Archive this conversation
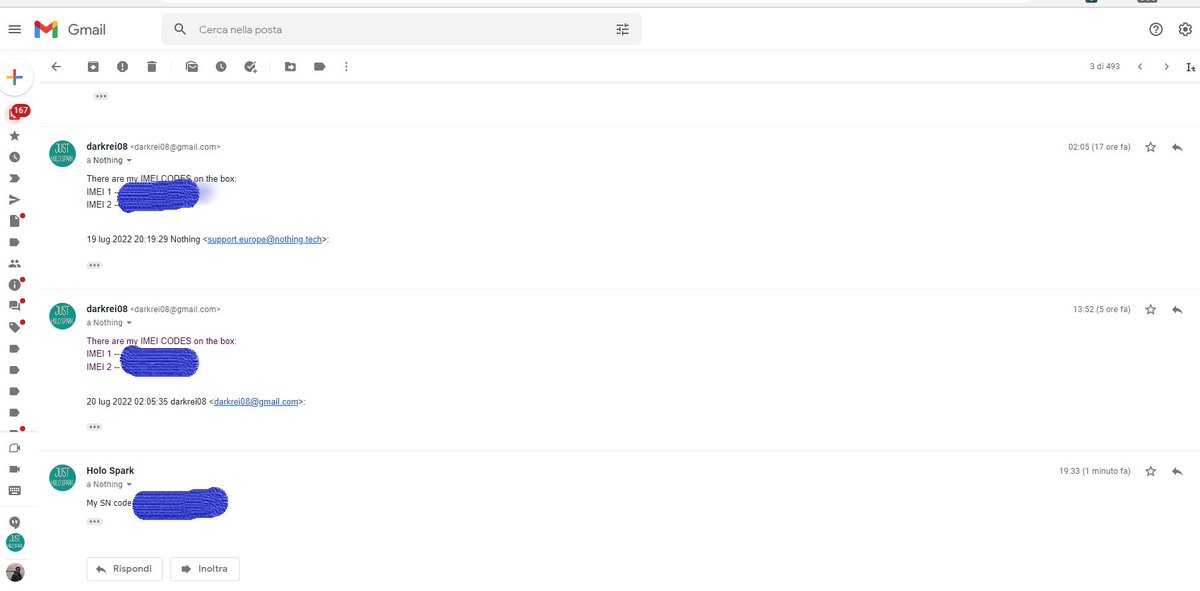This screenshot has height=591, width=1200. click(93, 67)
